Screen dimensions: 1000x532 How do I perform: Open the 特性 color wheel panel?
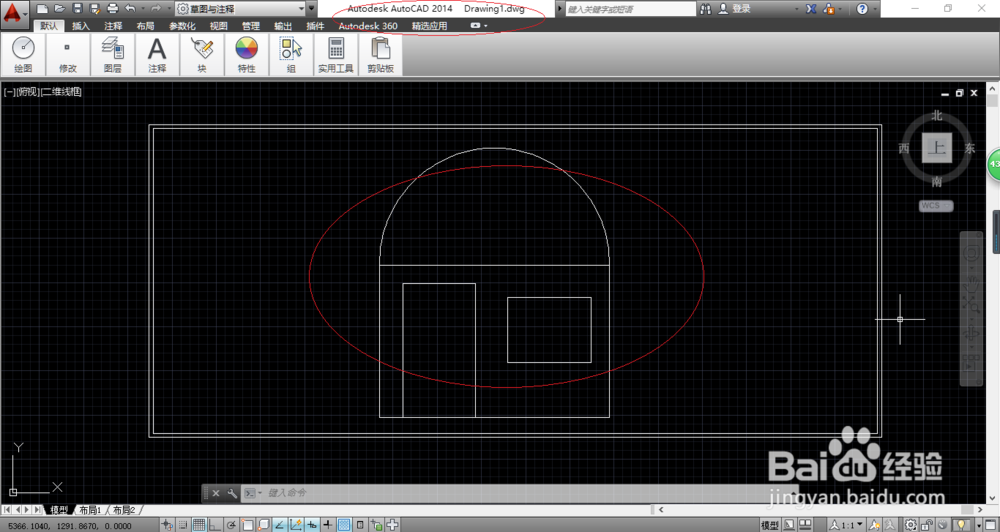(247, 55)
